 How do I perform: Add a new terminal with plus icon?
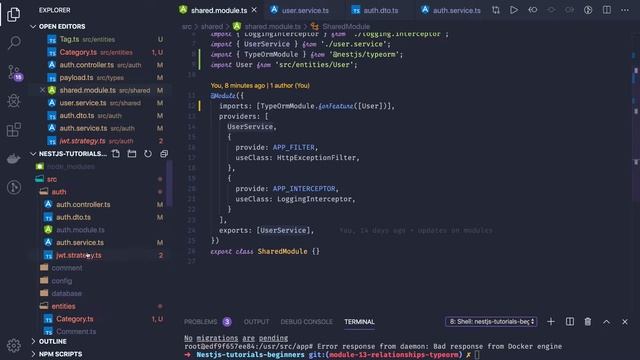tap(551, 322)
